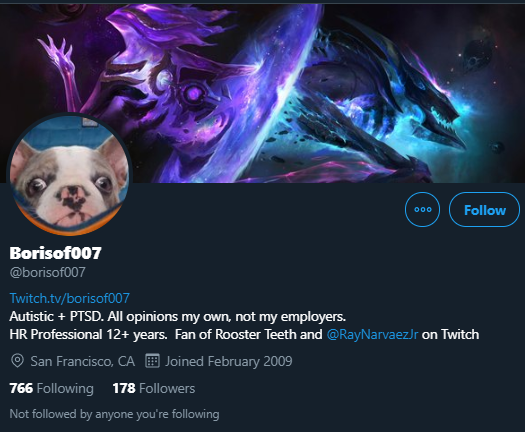Click the Follow button
Image resolution: width=525 pixels, height=432 pixels.
point(484,210)
